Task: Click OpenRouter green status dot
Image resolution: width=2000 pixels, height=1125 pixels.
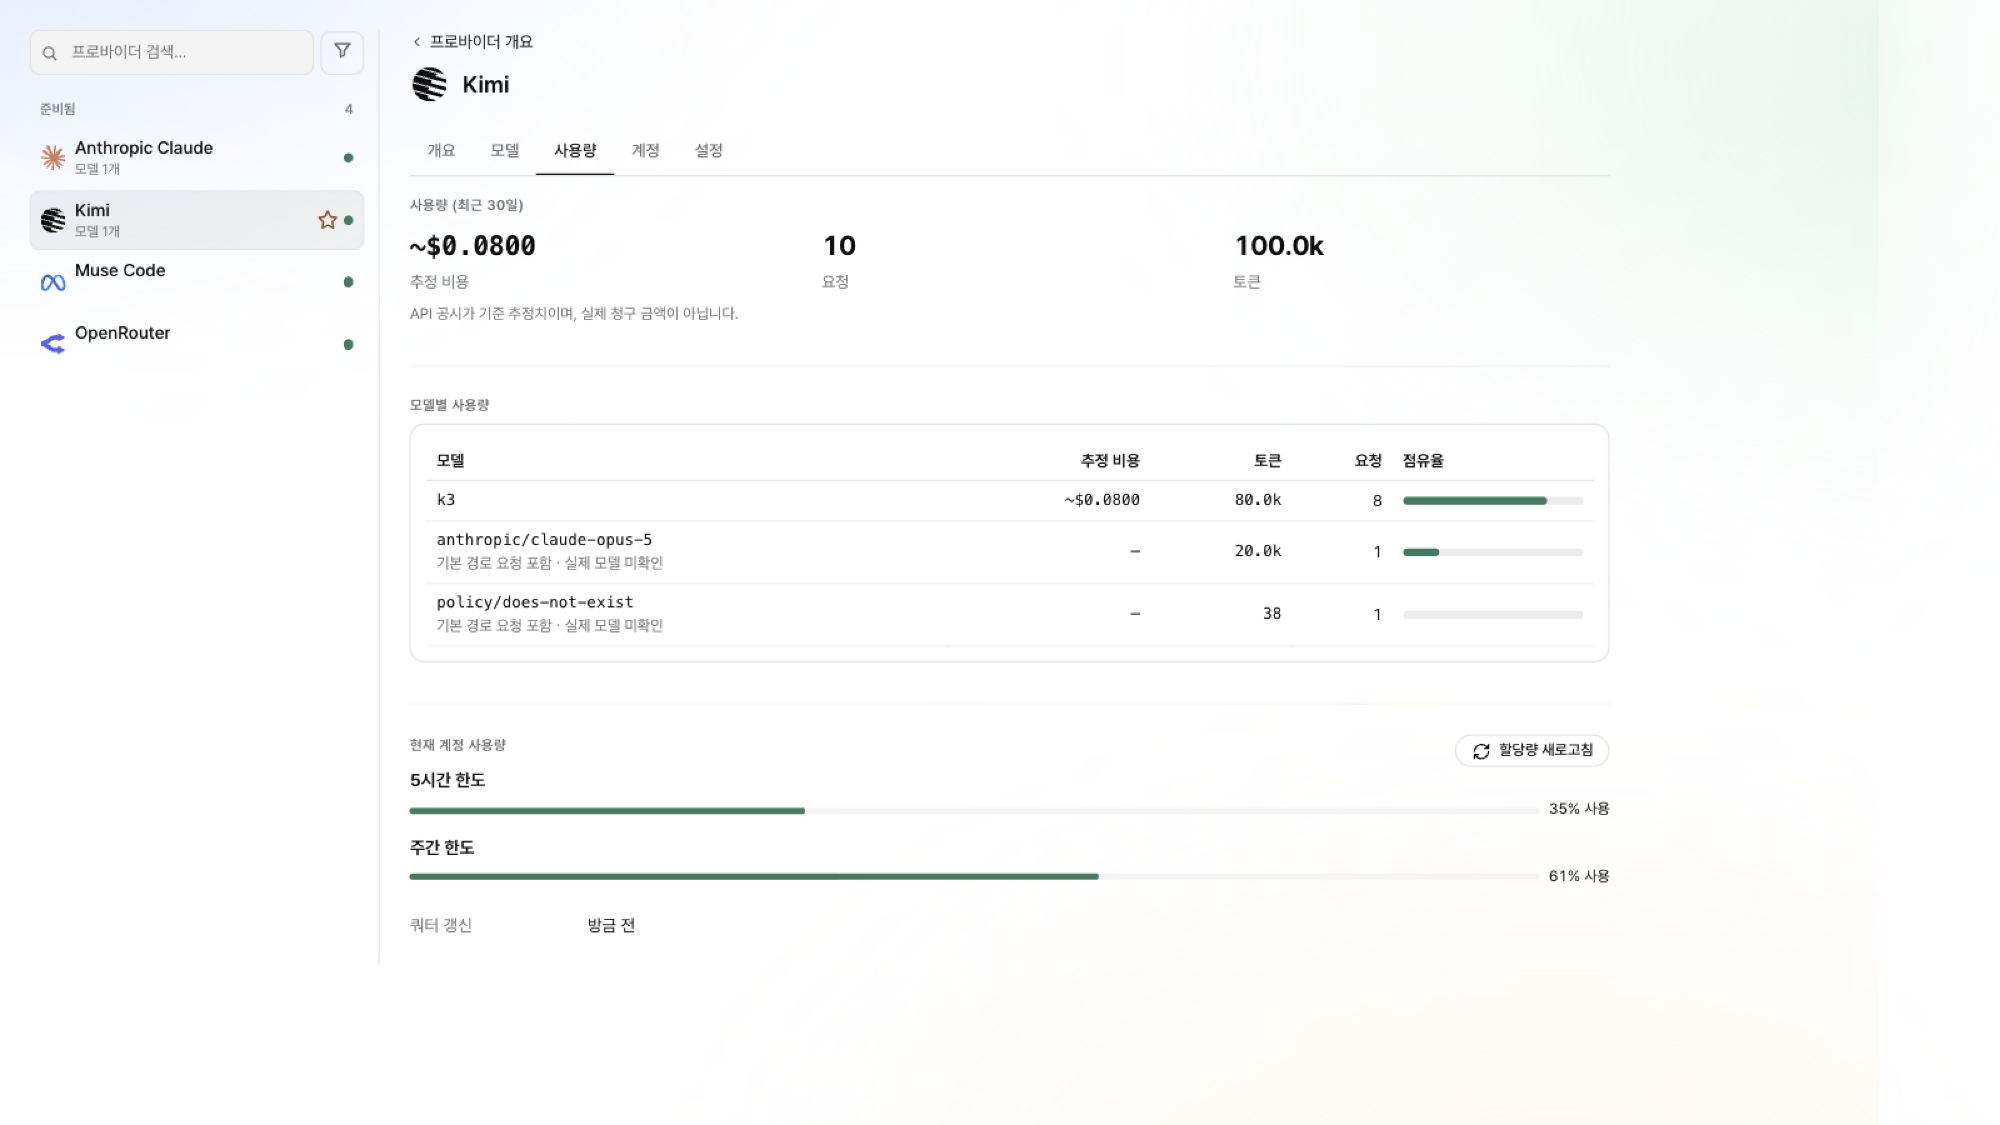Action: point(348,345)
